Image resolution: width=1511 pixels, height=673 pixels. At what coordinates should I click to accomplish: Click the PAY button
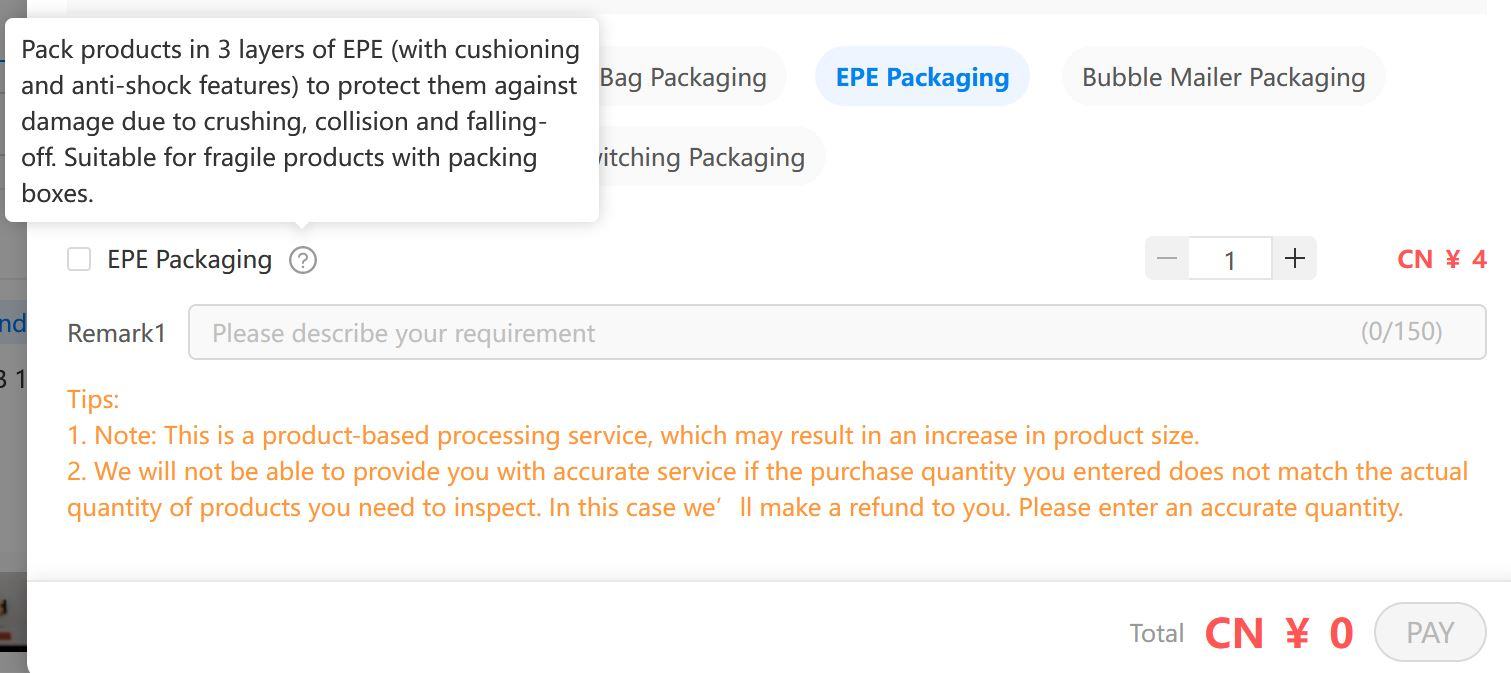pyautogui.click(x=1430, y=632)
